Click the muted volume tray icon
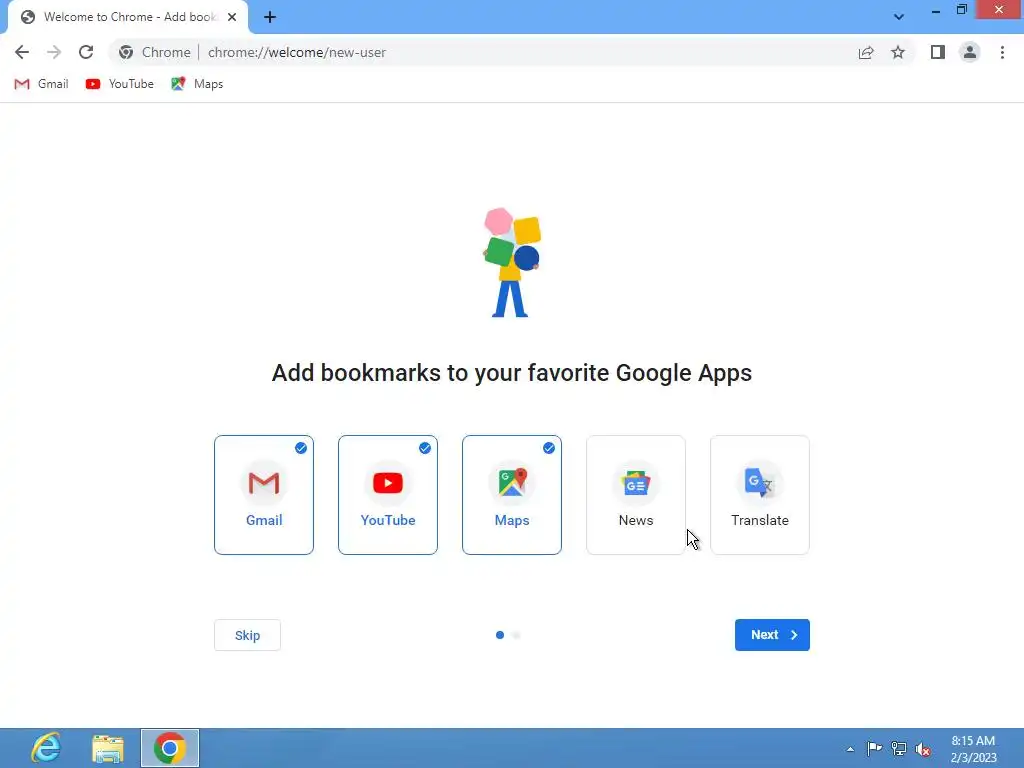 [923, 749]
